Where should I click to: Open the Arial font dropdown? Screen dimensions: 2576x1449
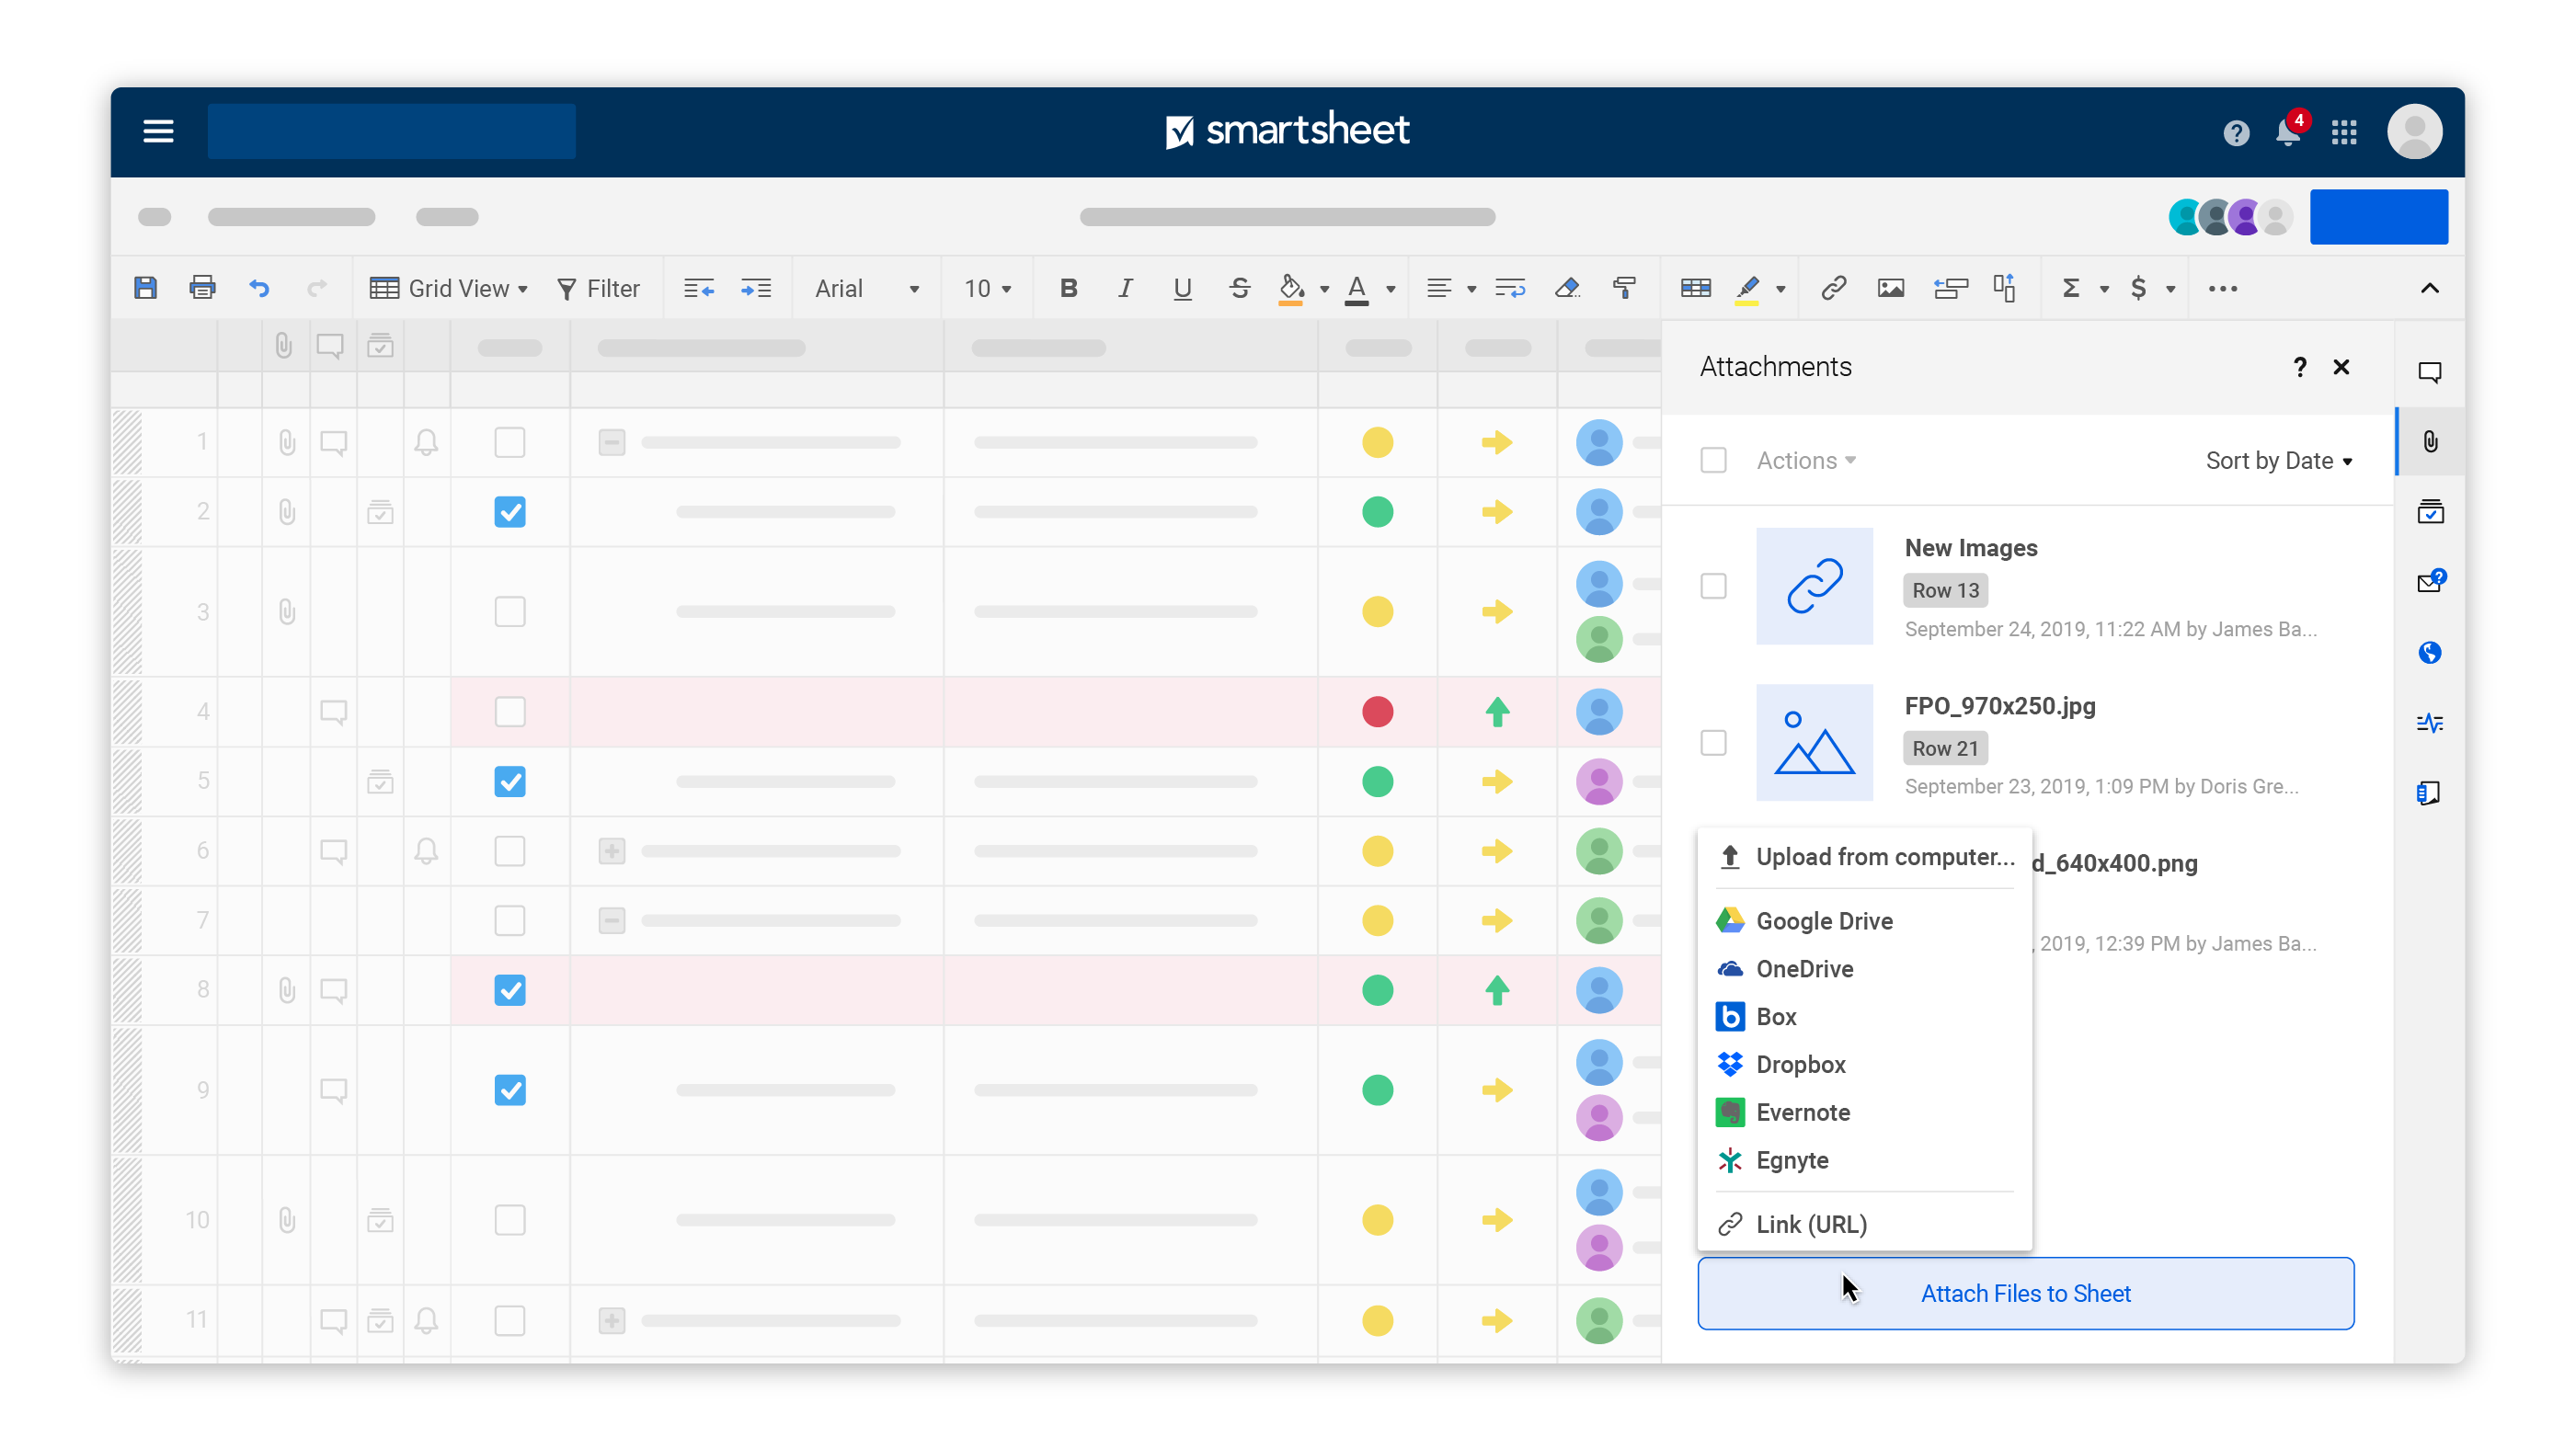click(x=866, y=289)
